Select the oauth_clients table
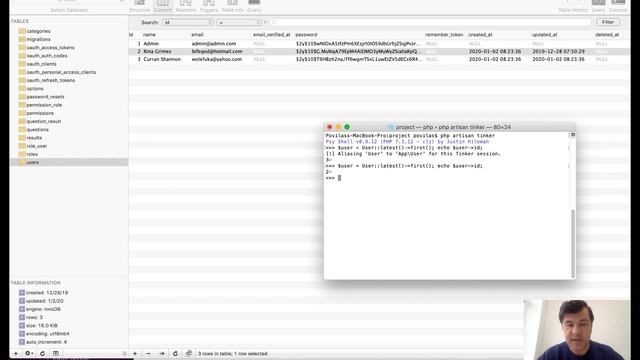This screenshot has width=640, height=360. 41,64
